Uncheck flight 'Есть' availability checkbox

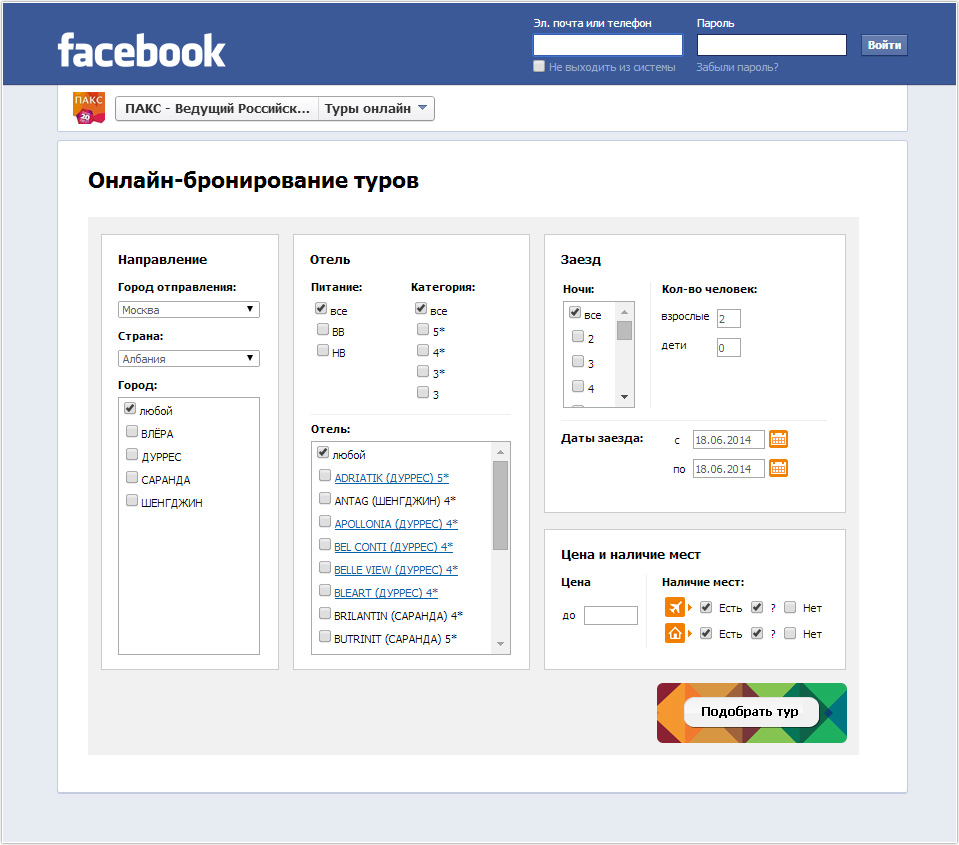tap(706, 607)
